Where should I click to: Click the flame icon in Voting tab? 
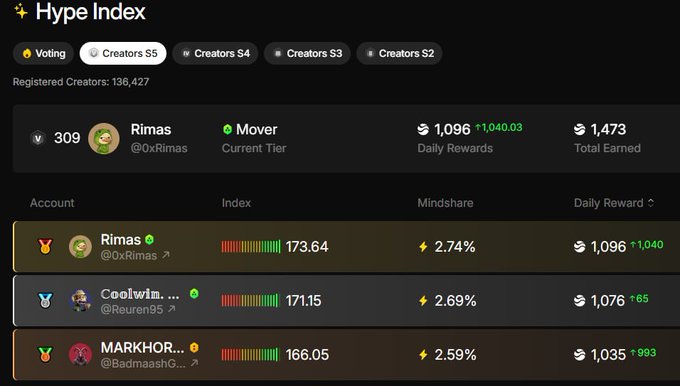(27, 53)
